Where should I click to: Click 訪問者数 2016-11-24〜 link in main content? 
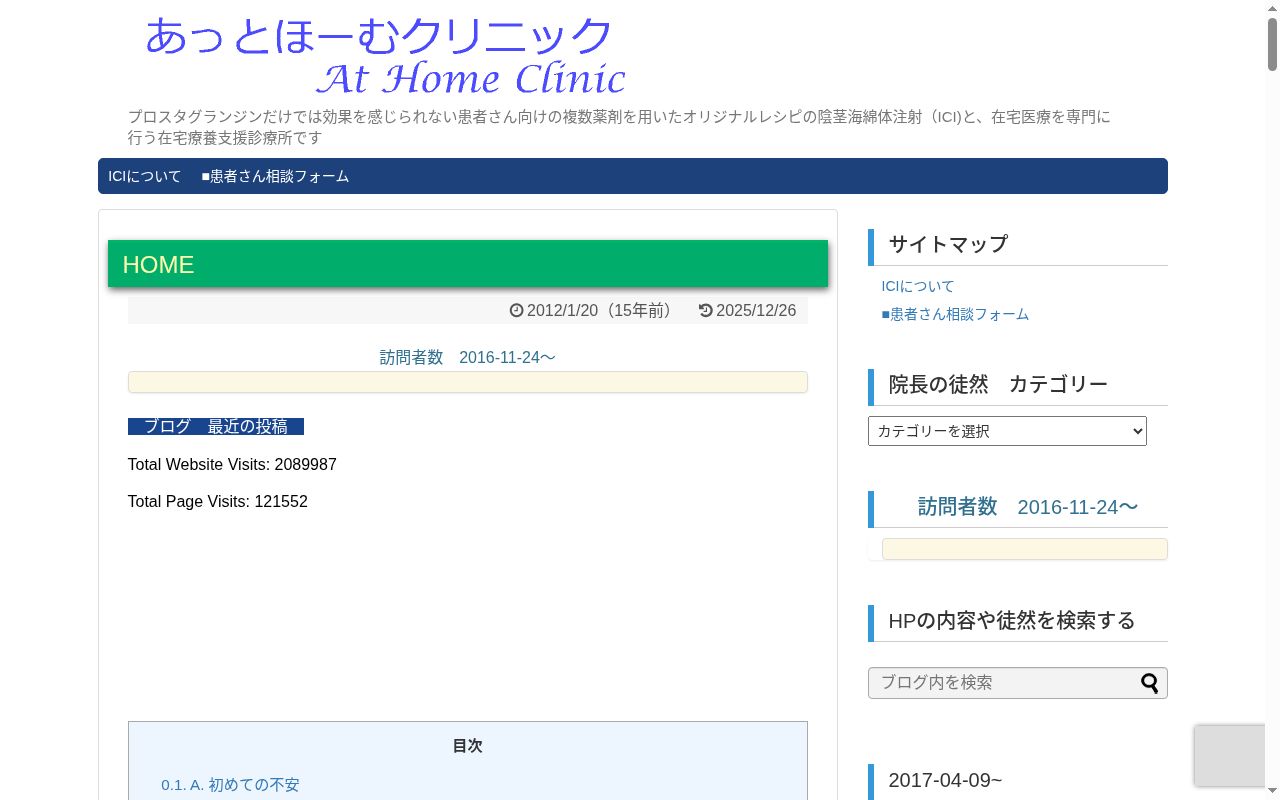pos(467,357)
